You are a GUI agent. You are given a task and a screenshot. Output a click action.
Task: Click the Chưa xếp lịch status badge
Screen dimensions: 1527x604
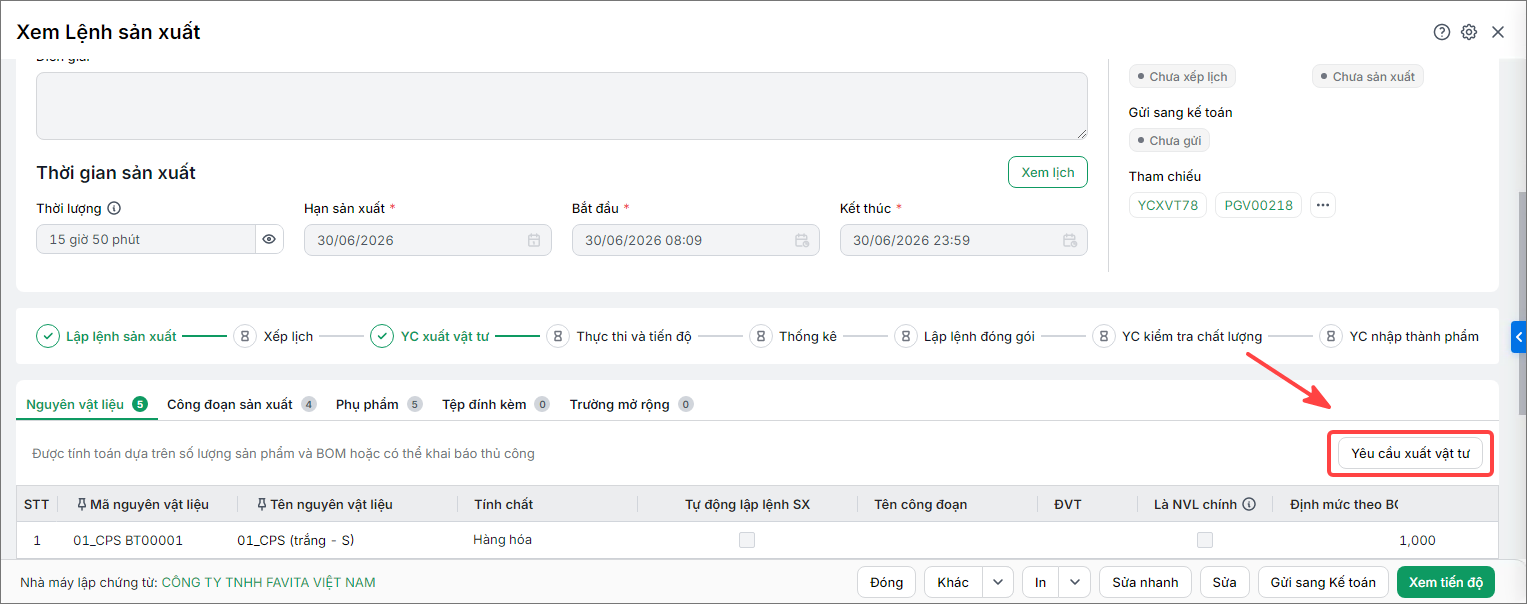click(1183, 76)
